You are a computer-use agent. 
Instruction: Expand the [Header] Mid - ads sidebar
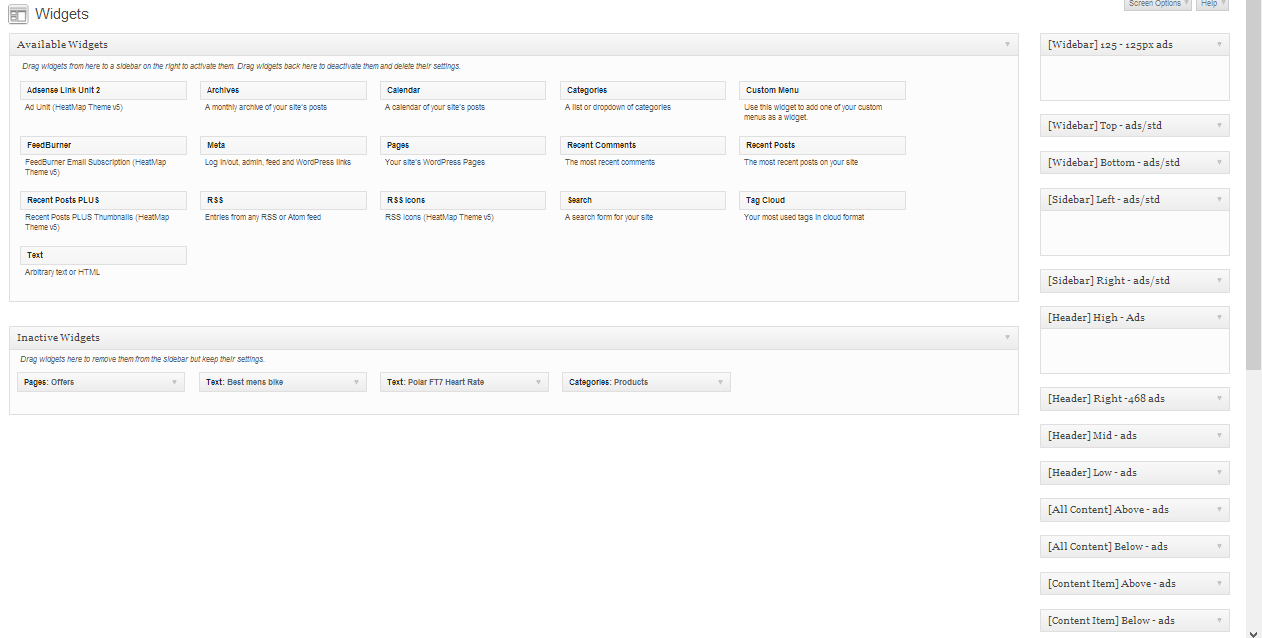point(1219,436)
